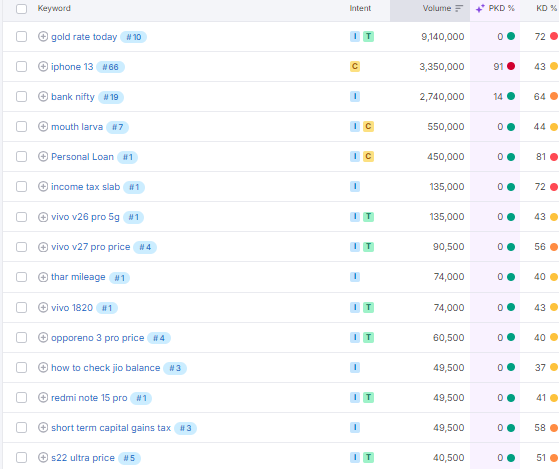Check the box for gold rate today
This screenshot has width=559, height=469.
(x=21, y=36)
